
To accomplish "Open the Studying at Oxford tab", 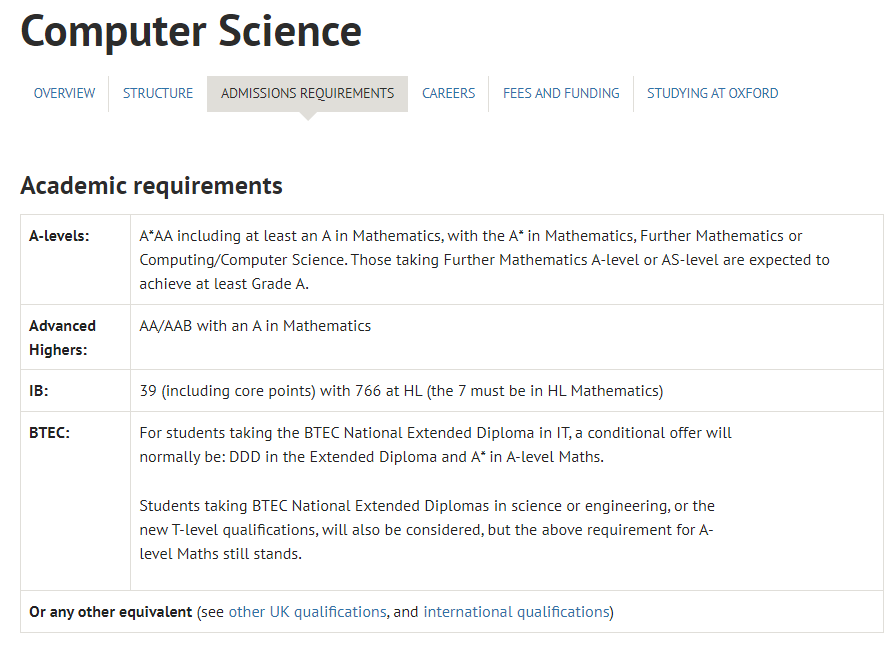I will 712,93.
